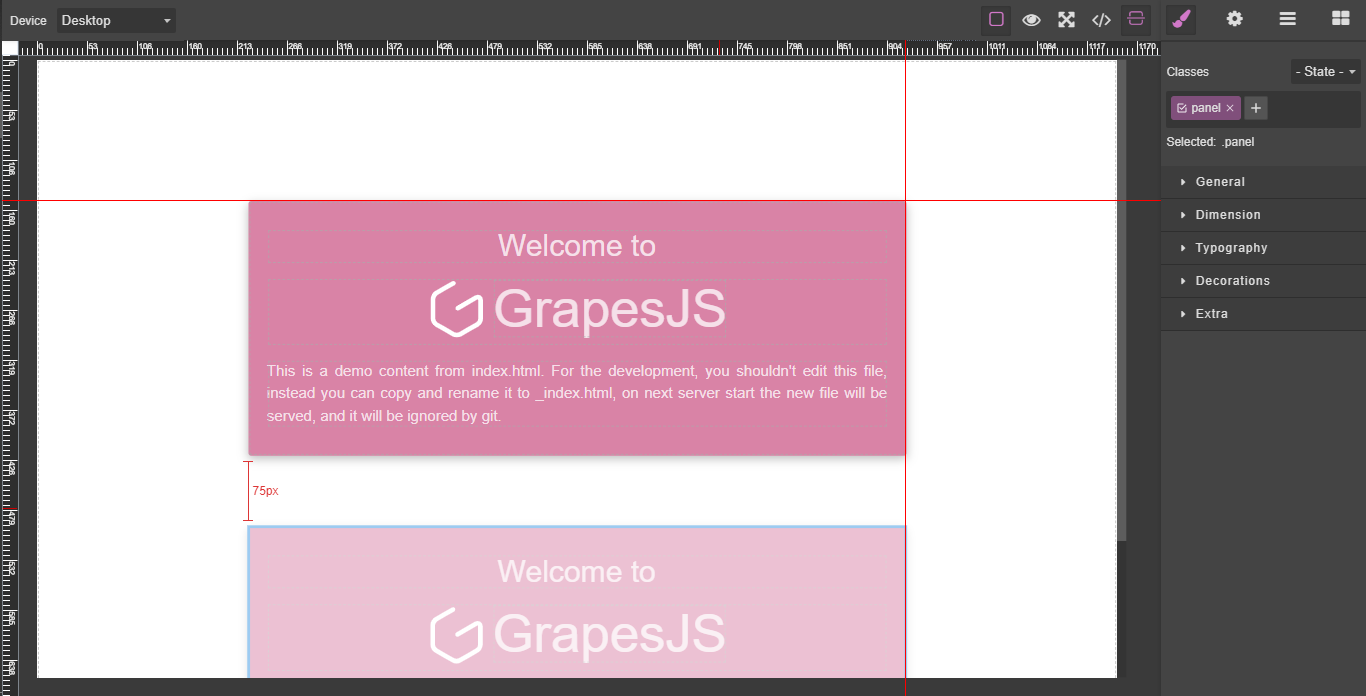Open the code viewer icon
The width and height of the screenshot is (1366, 696).
(x=1101, y=20)
